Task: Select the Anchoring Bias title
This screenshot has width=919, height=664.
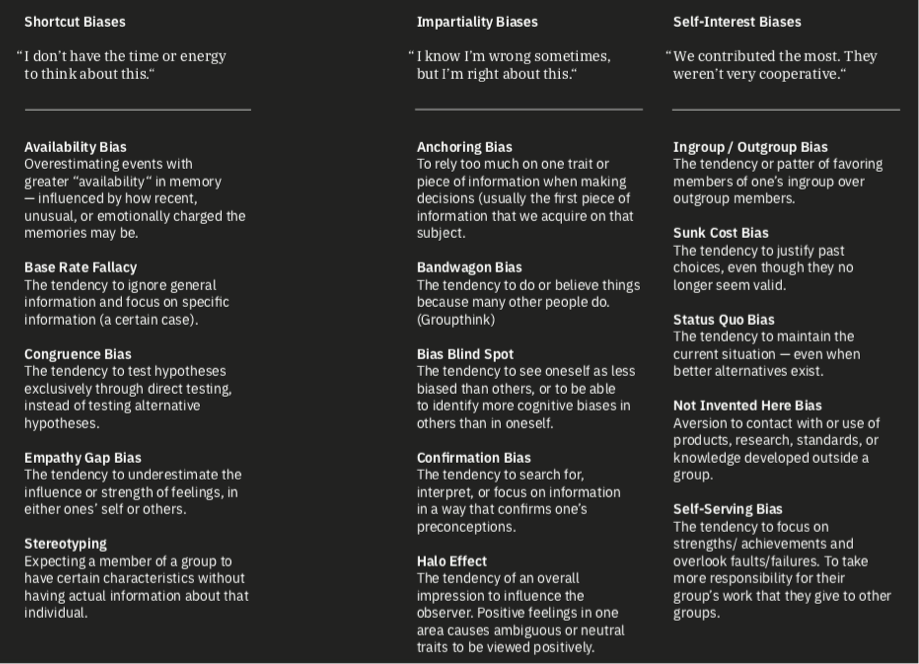Action: 464,147
